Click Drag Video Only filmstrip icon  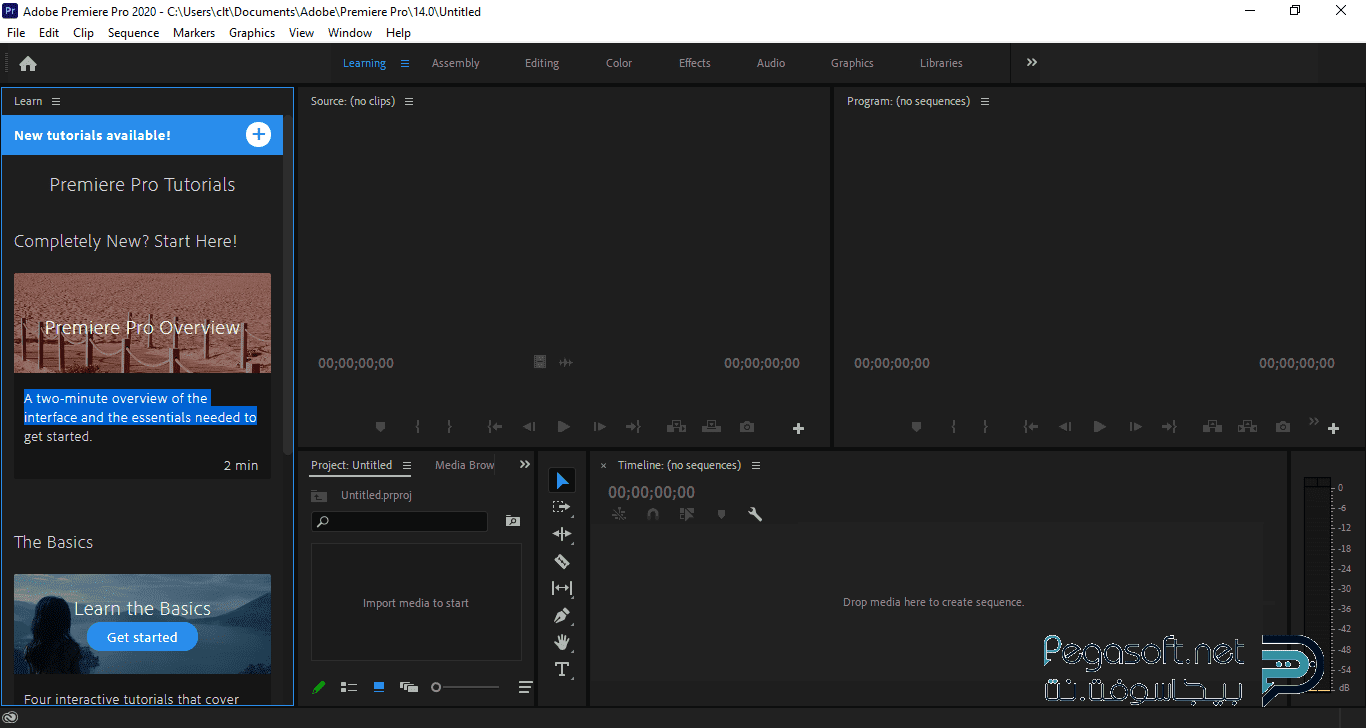click(540, 362)
